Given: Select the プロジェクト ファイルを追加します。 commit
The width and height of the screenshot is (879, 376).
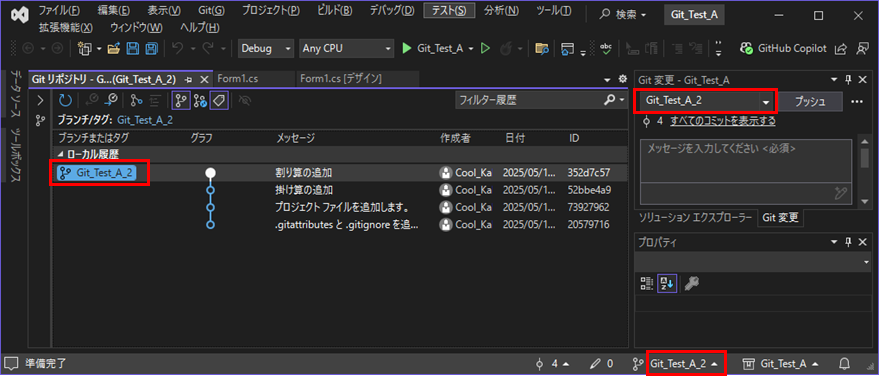Looking at the screenshot, I should [x=340, y=207].
